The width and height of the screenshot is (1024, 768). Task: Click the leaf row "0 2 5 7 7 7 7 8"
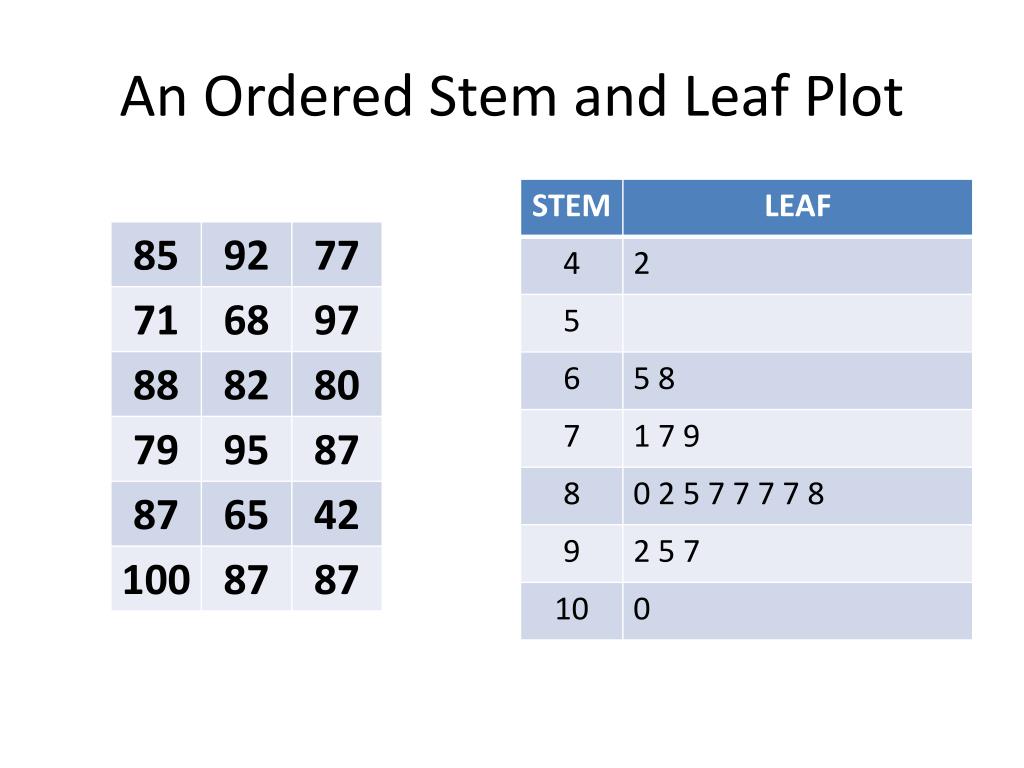[797, 495]
